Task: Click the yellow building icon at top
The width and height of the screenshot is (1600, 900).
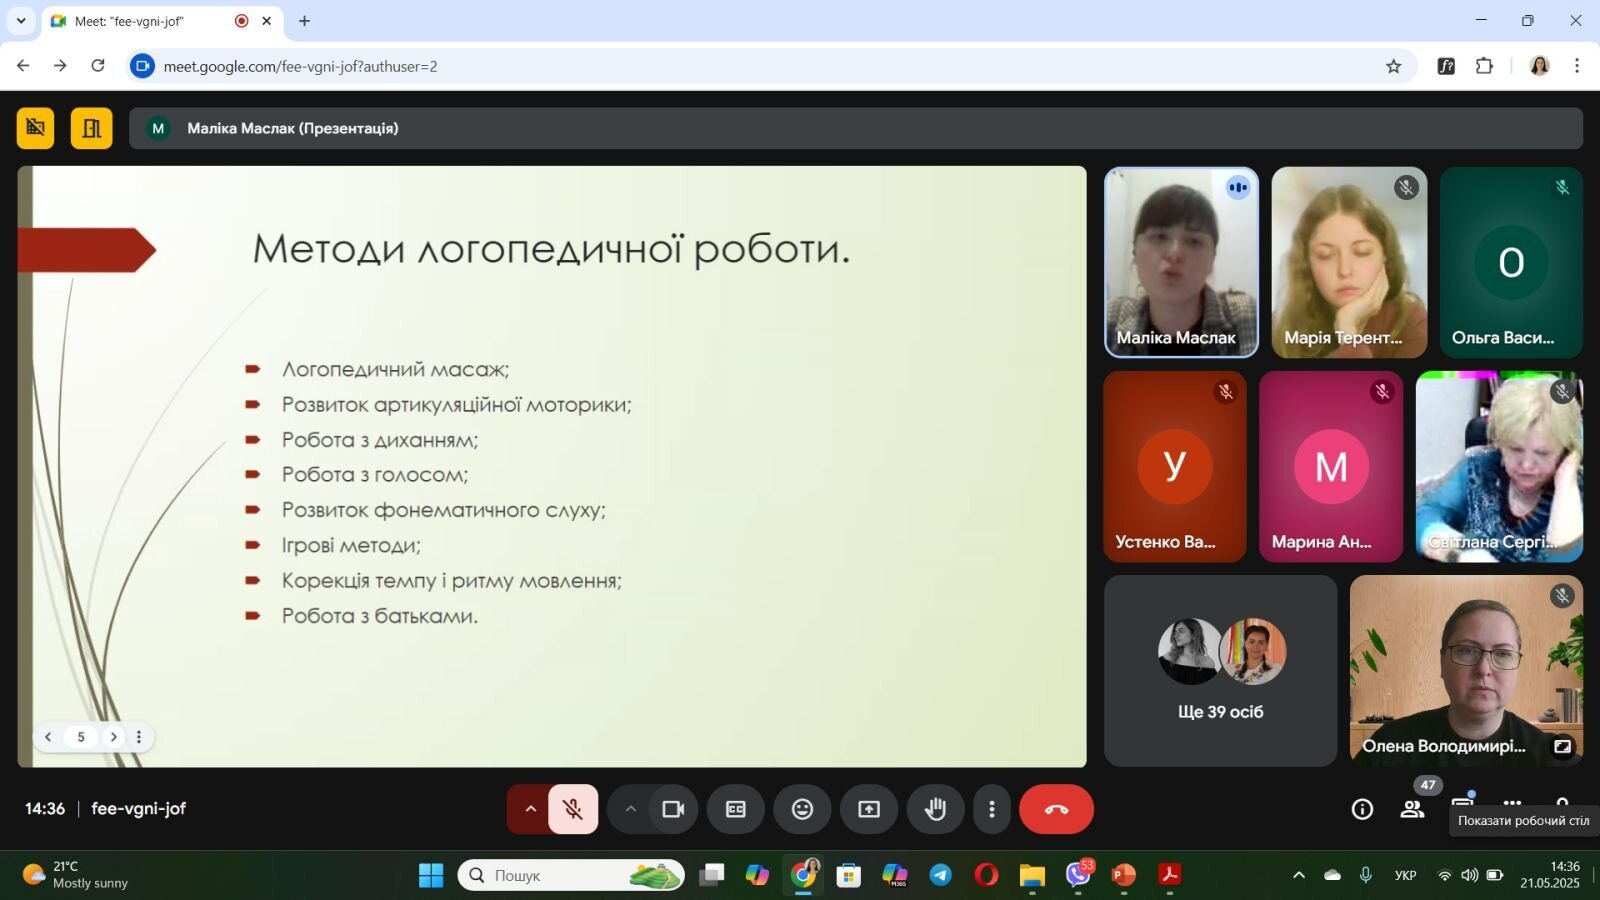Action: [x=92, y=128]
